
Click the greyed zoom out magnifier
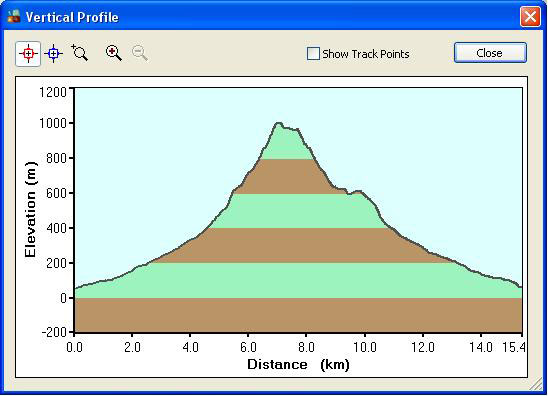140,53
